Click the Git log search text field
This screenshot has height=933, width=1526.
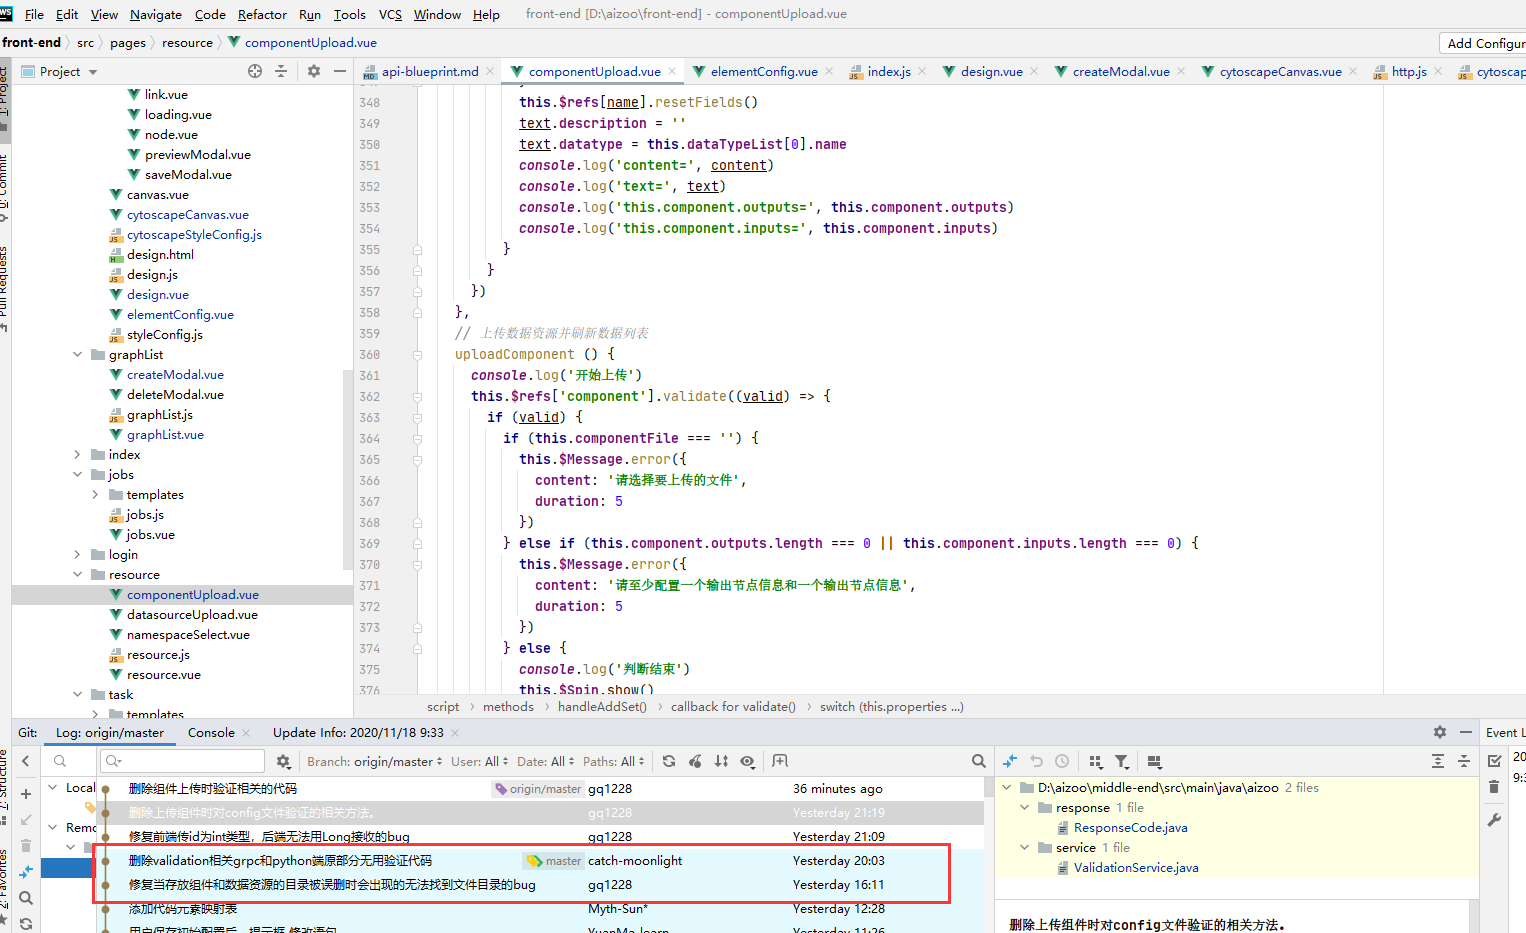[182, 761]
